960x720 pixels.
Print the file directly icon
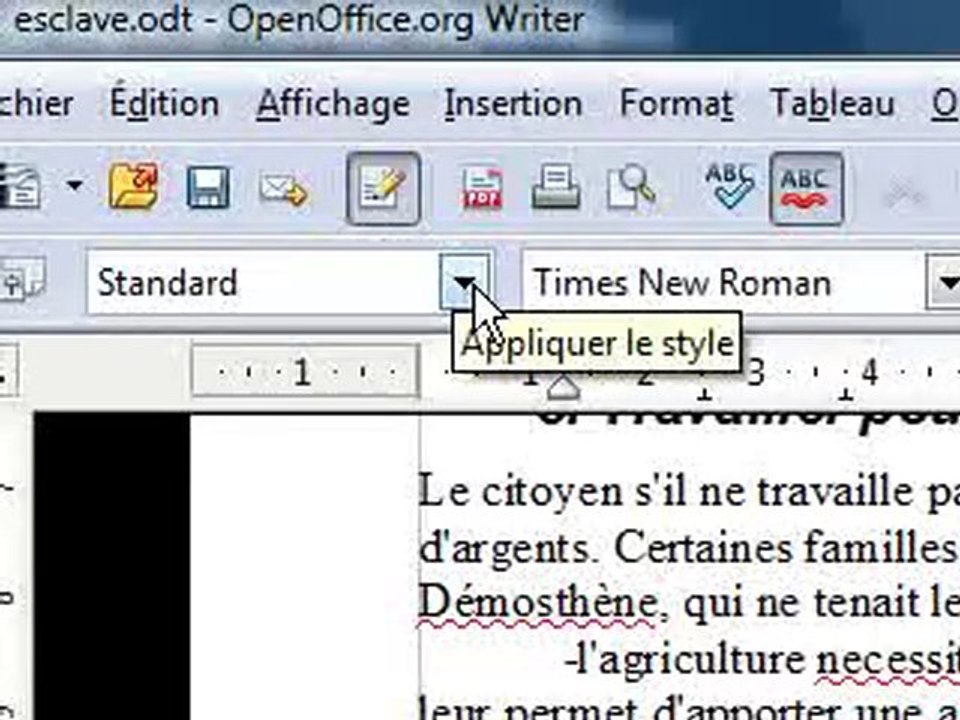[x=556, y=187]
